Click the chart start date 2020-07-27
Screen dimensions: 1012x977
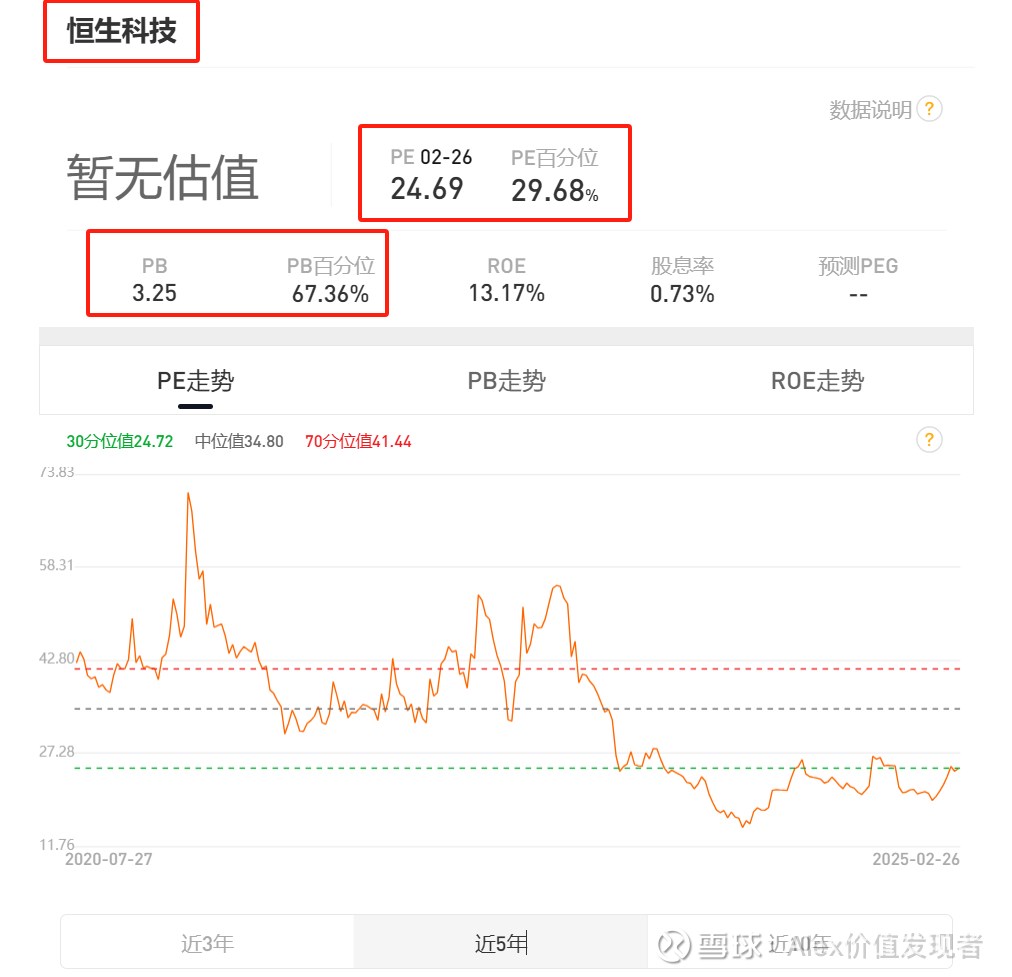[x=109, y=859]
